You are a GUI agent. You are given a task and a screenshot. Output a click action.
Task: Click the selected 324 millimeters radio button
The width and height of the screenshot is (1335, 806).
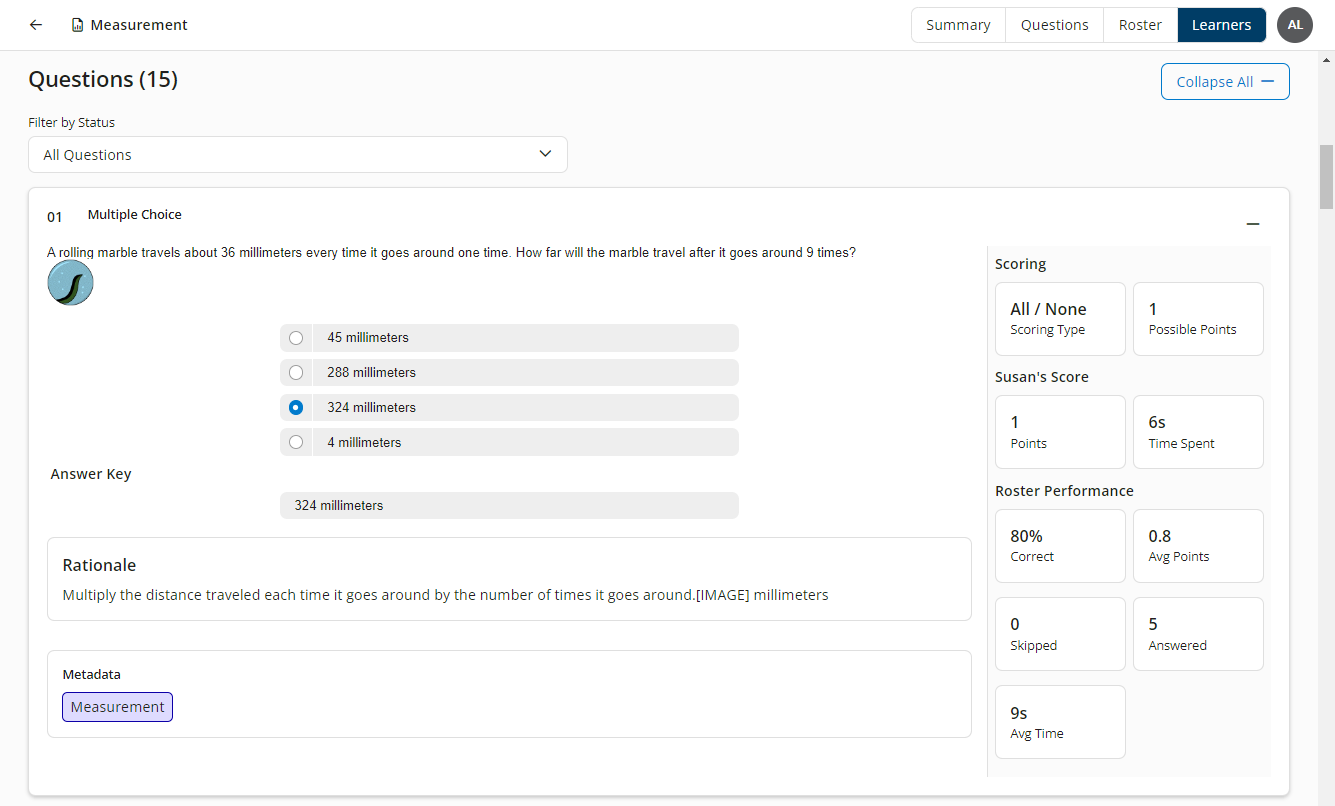(296, 407)
